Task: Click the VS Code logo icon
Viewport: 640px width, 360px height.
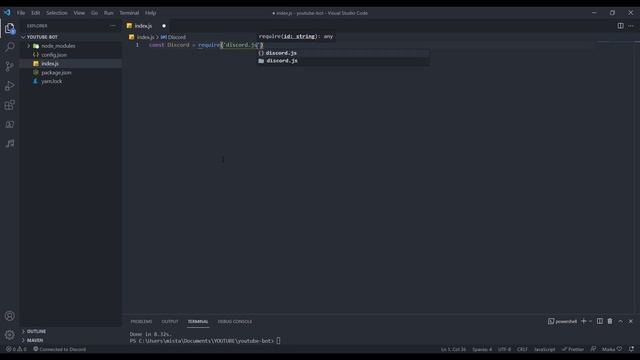Action: tap(7, 13)
